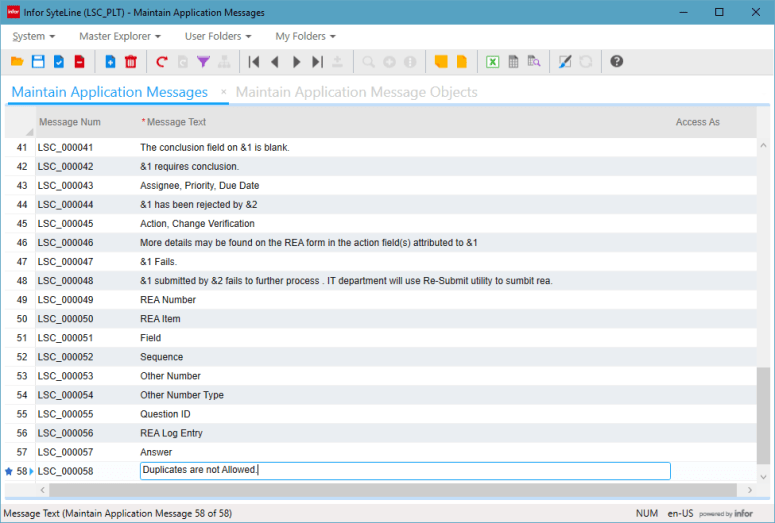Click the grid table toolbar icon
The height and width of the screenshot is (523, 775).
point(514,62)
